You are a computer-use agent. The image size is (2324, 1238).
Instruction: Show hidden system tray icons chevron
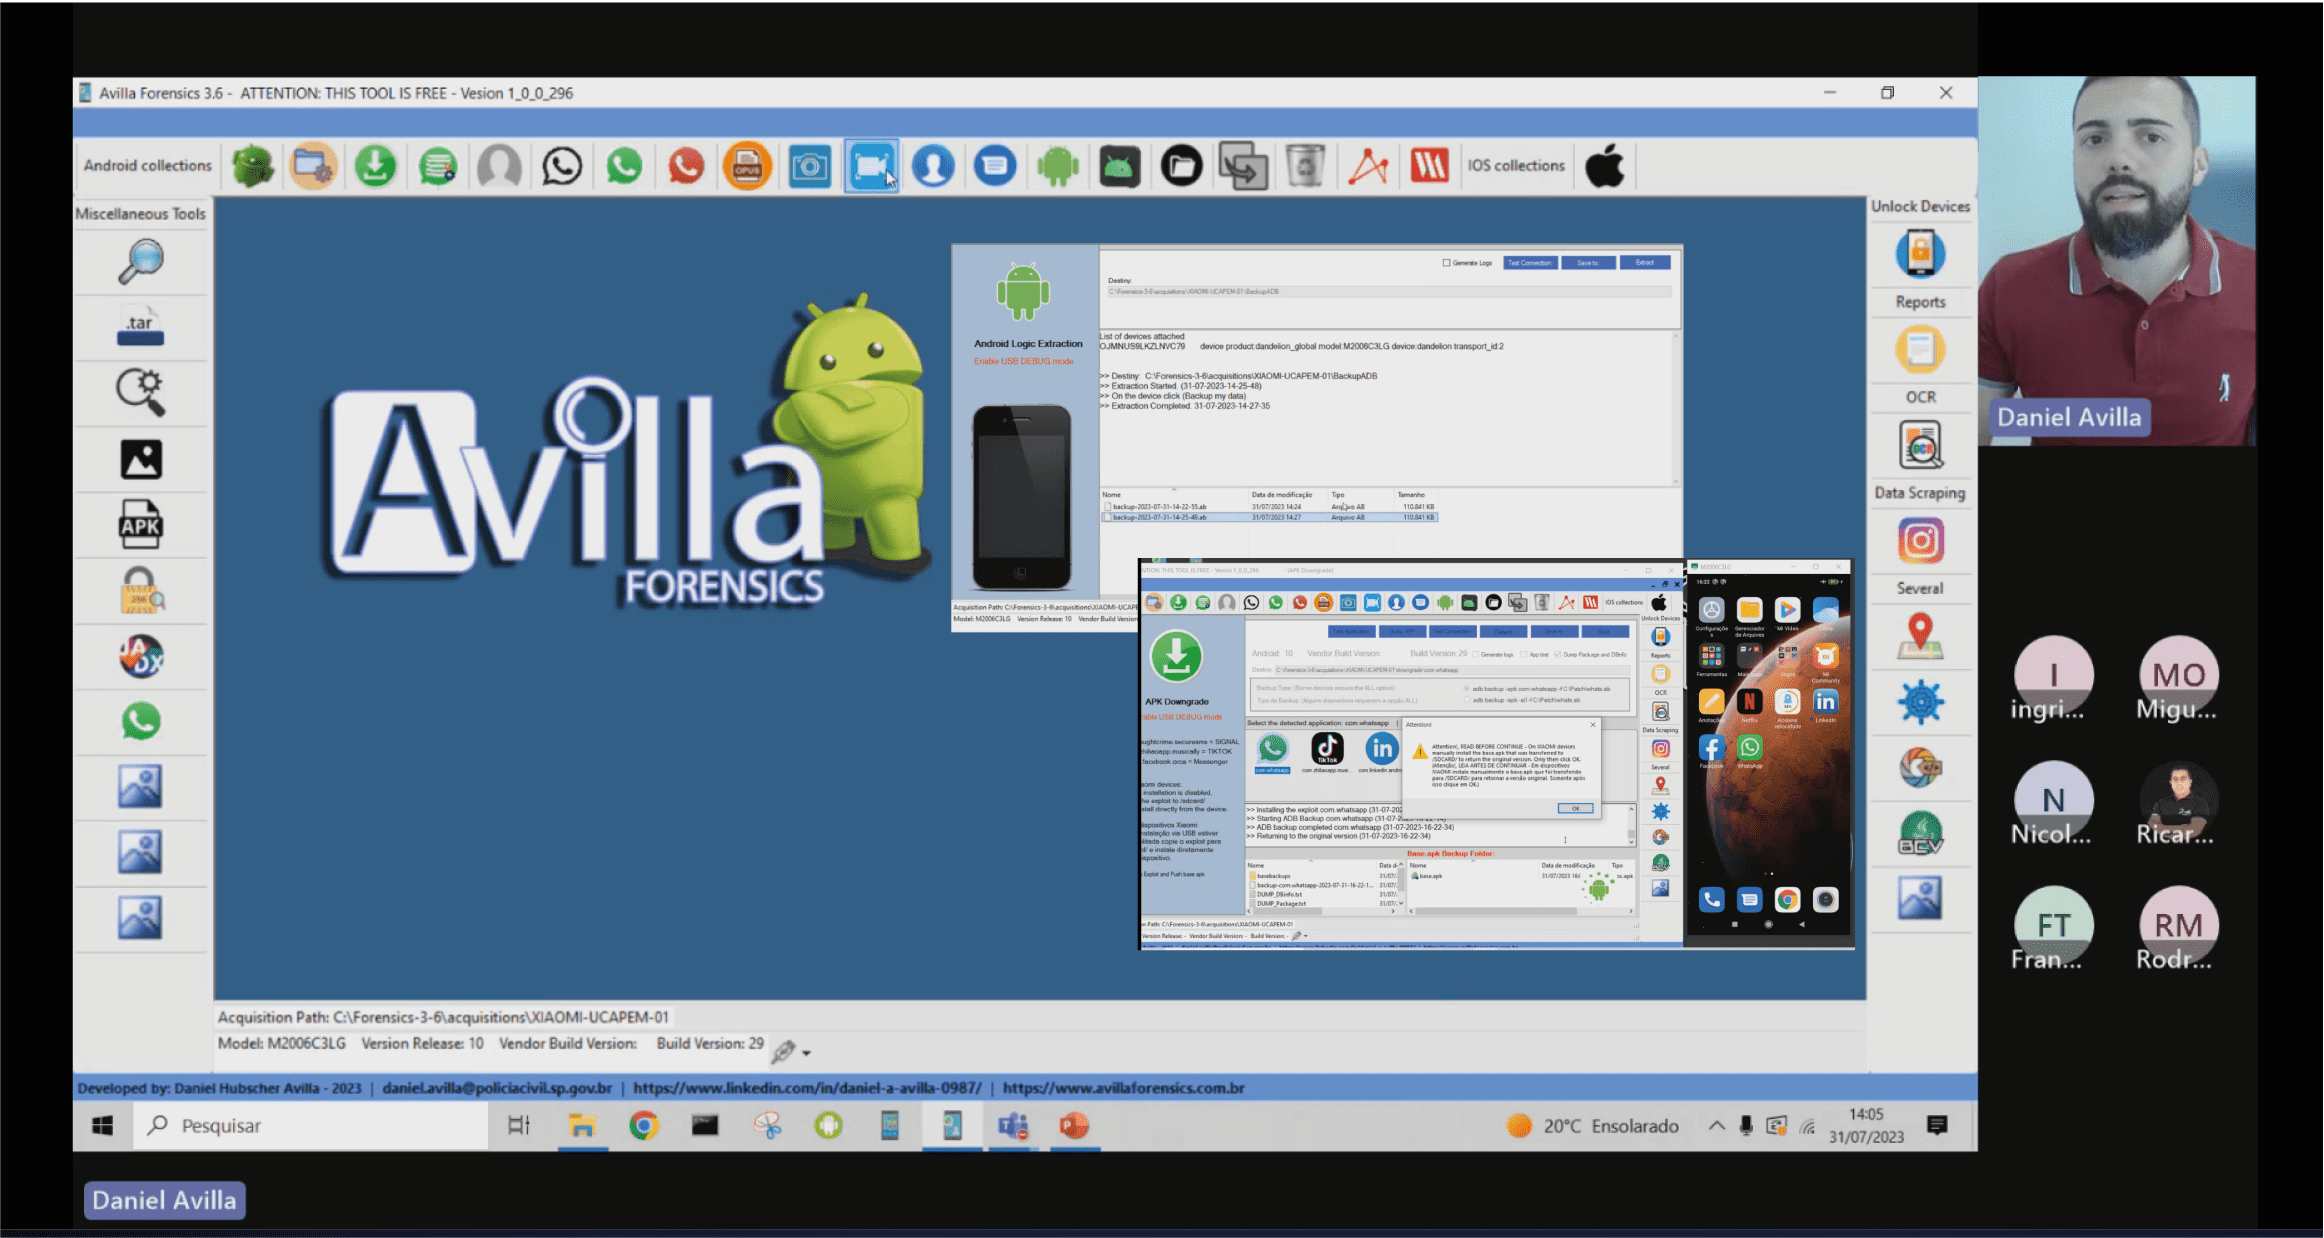click(1716, 1126)
